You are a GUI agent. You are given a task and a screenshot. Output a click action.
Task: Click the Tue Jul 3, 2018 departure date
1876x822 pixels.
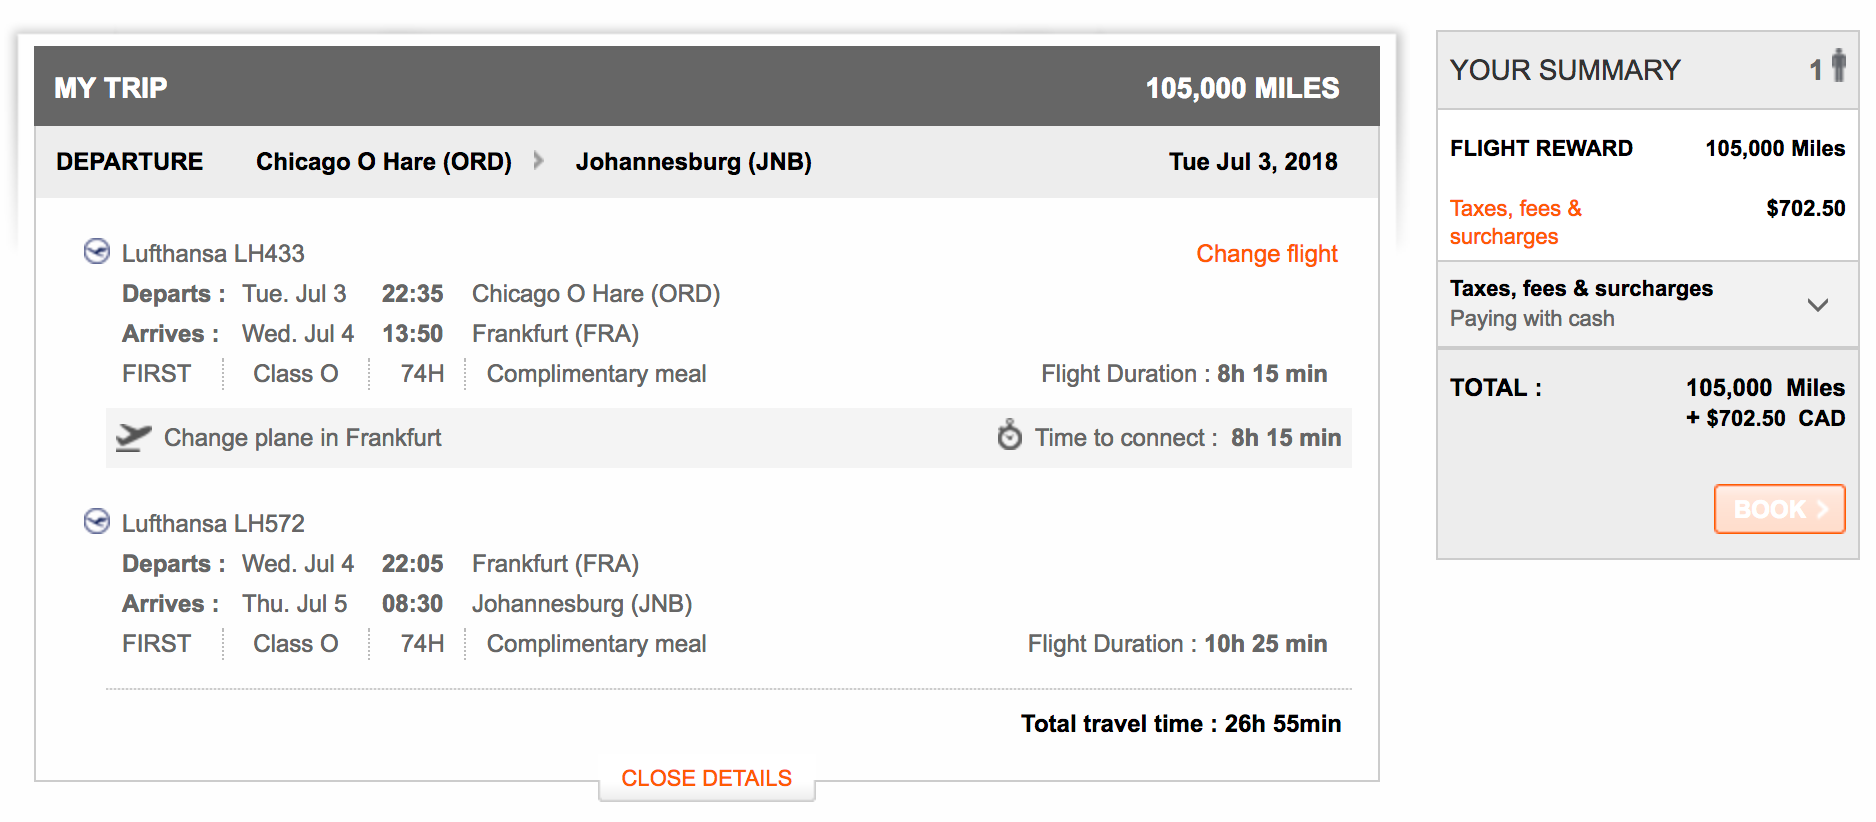(1253, 162)
